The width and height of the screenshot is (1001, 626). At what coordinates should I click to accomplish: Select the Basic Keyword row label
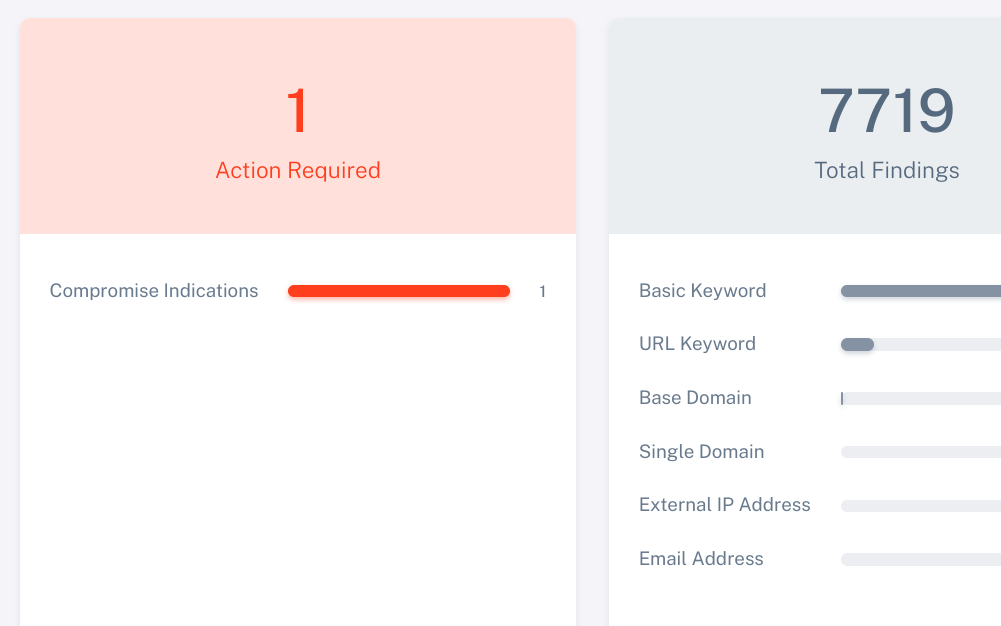pyautogui.click(x=702, y=291)
